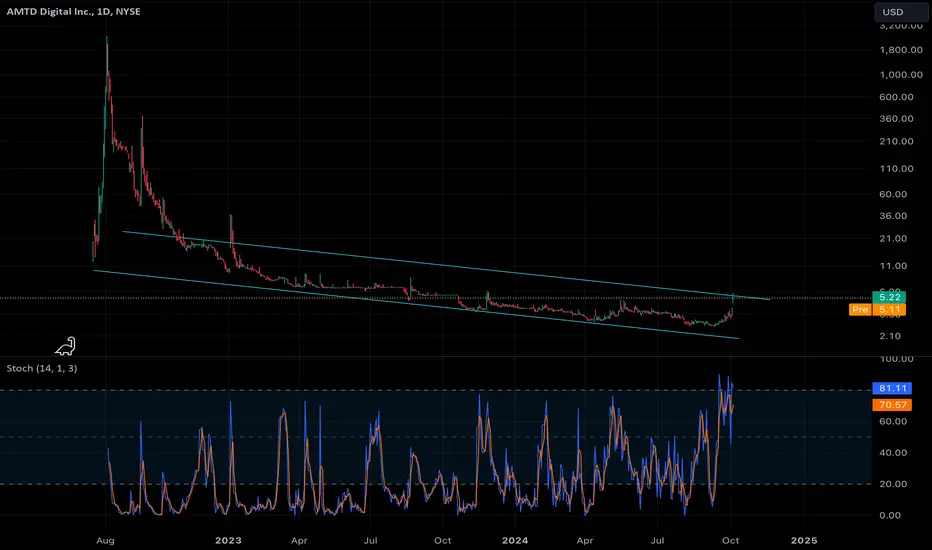Click the 0.00 stochastic axis label
This screenshot has height=550, width=932.
(890, 516)
